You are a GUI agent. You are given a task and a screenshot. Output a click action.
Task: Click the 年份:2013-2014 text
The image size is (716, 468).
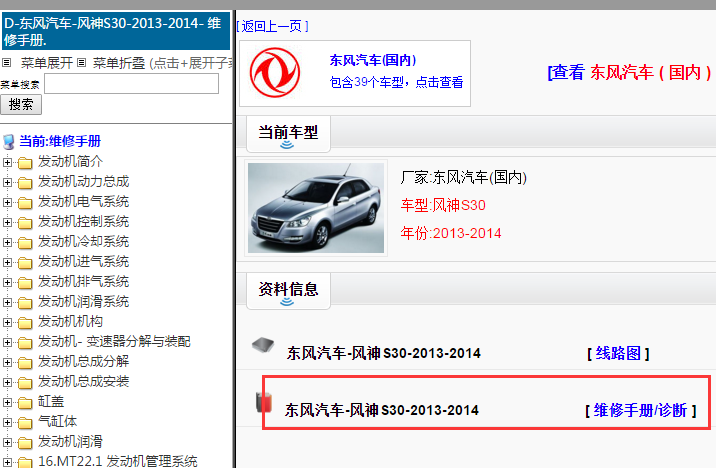tap(451, 233)
